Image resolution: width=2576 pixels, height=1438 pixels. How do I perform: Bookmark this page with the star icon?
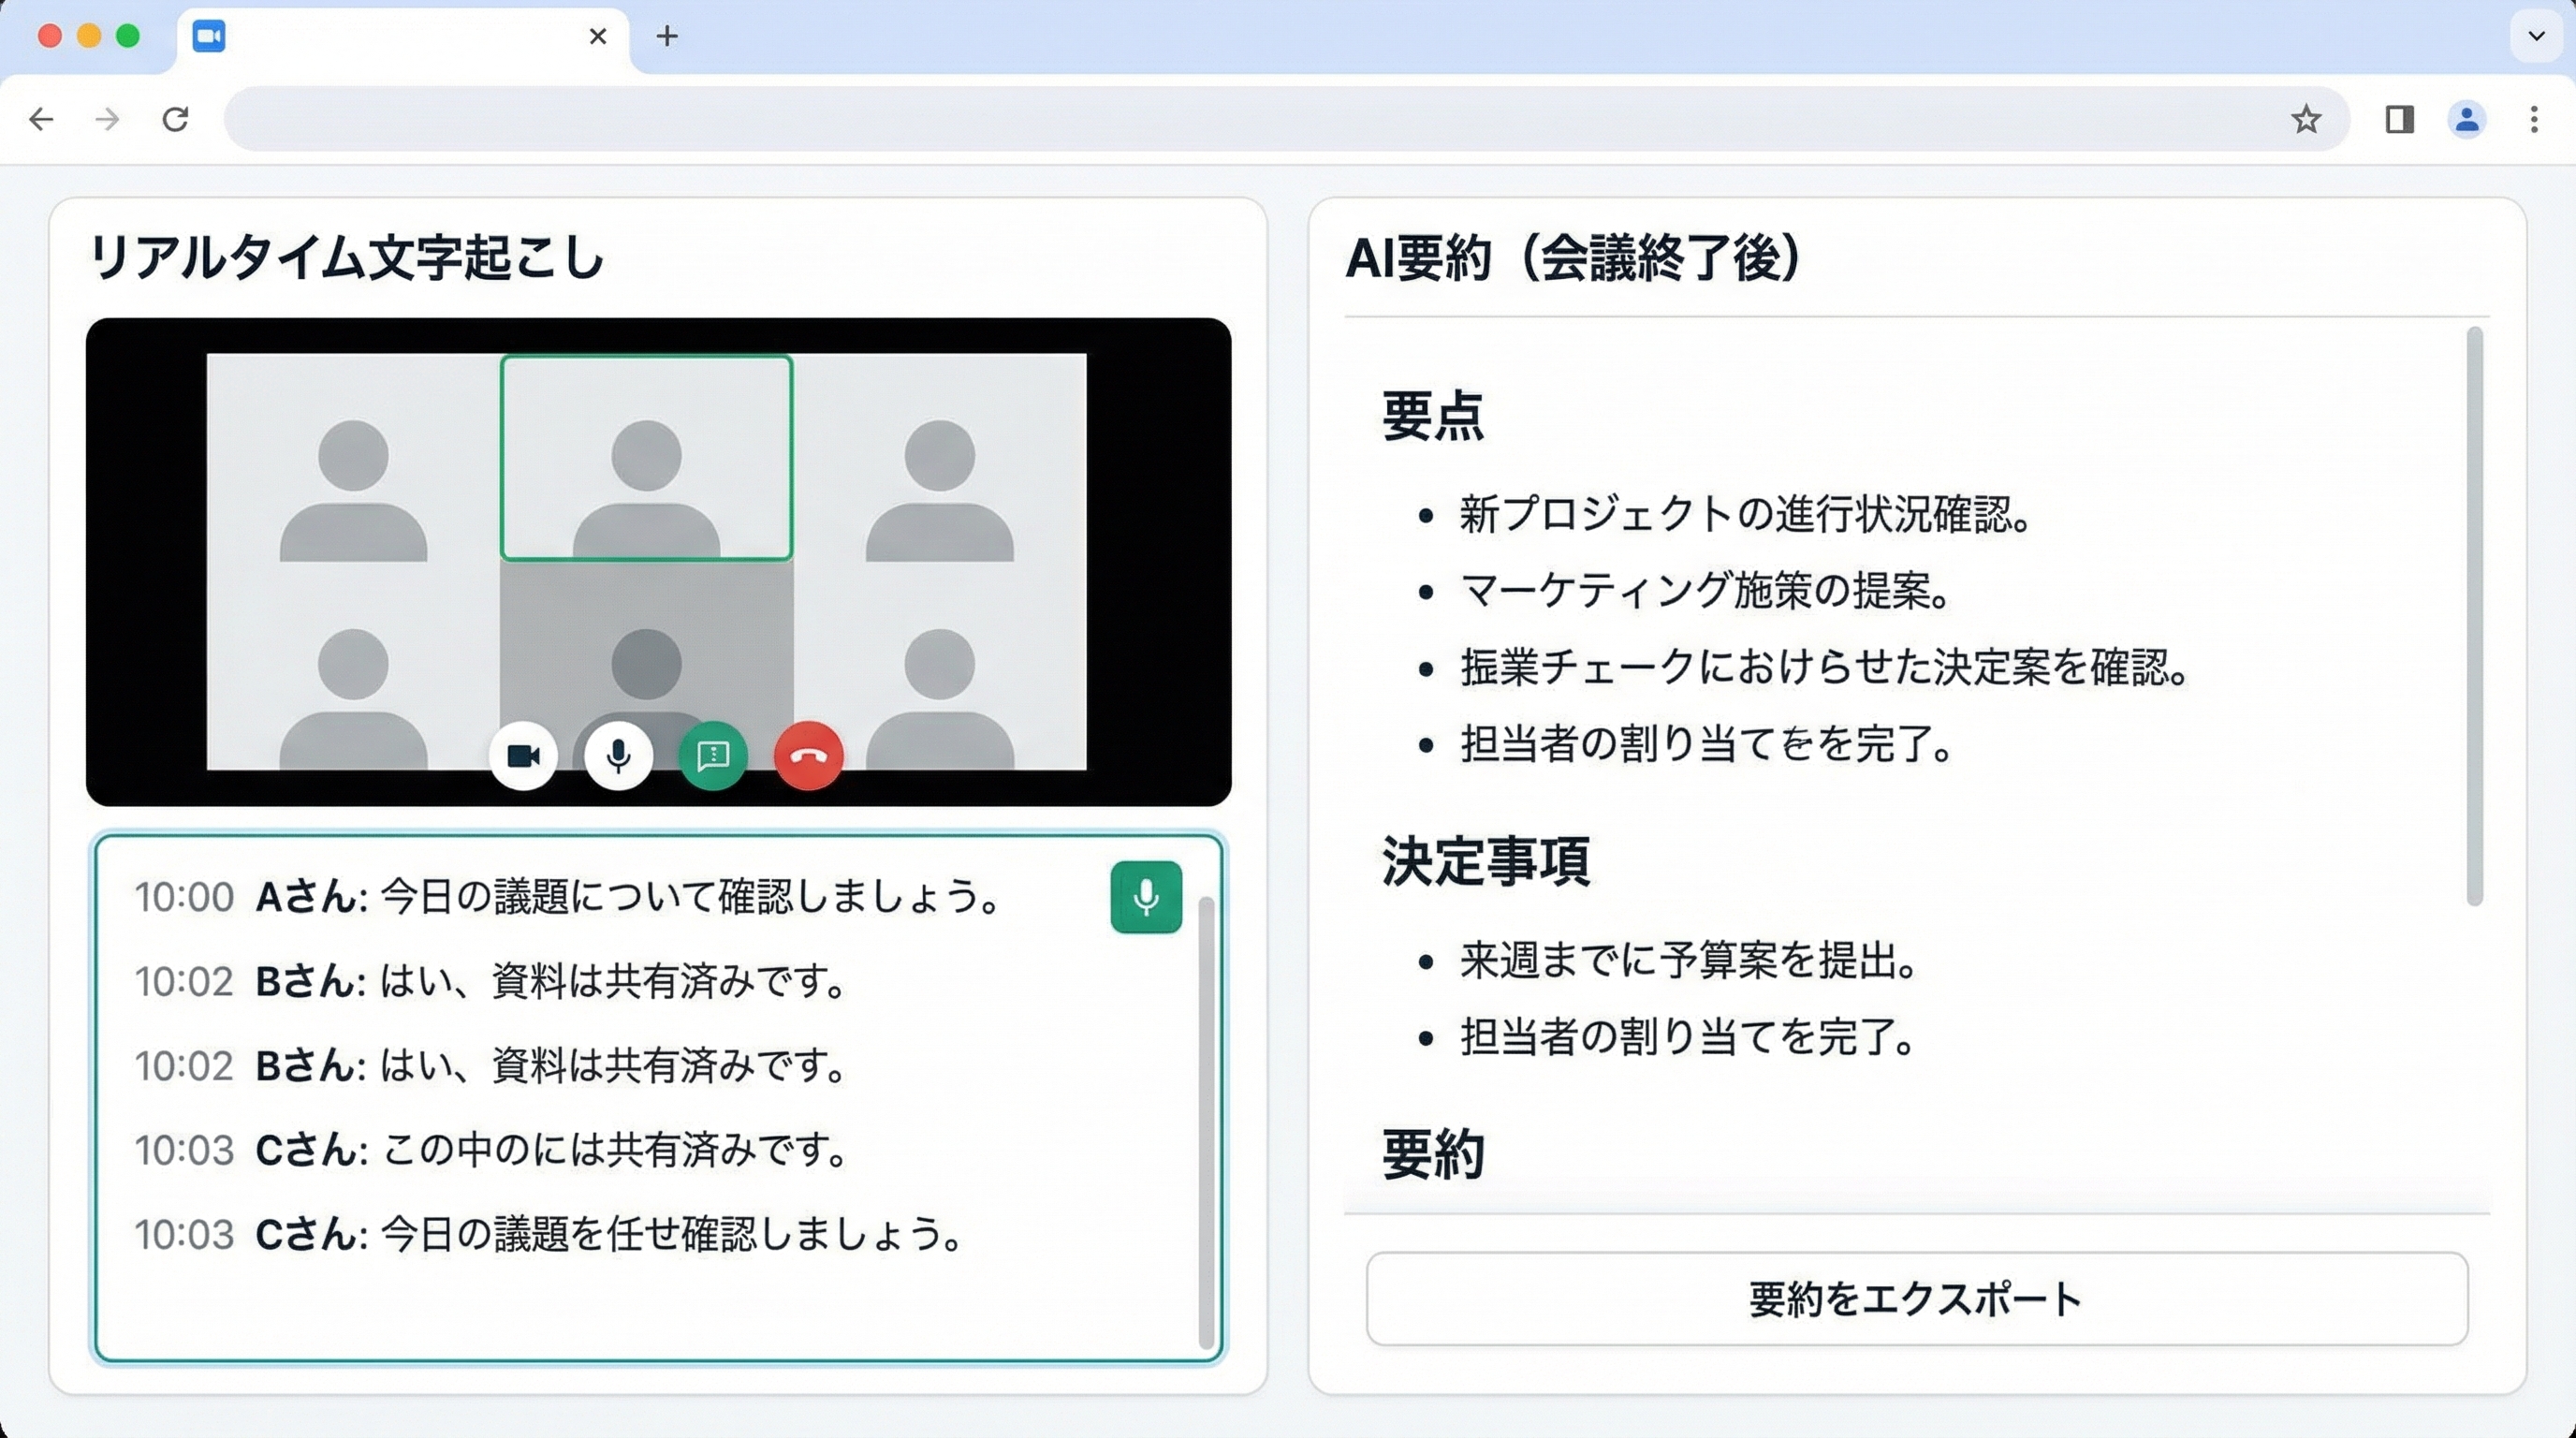pos(2306,119)
